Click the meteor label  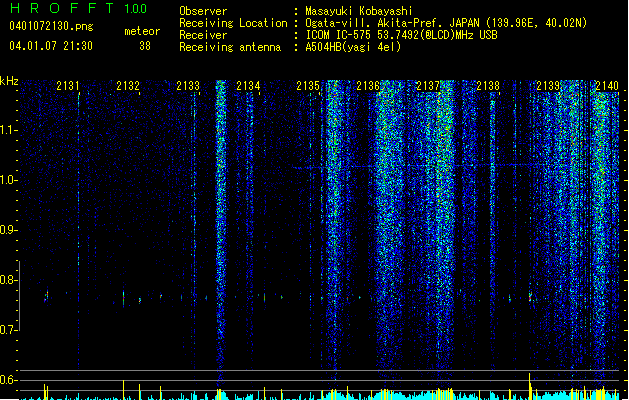[142, 31]
